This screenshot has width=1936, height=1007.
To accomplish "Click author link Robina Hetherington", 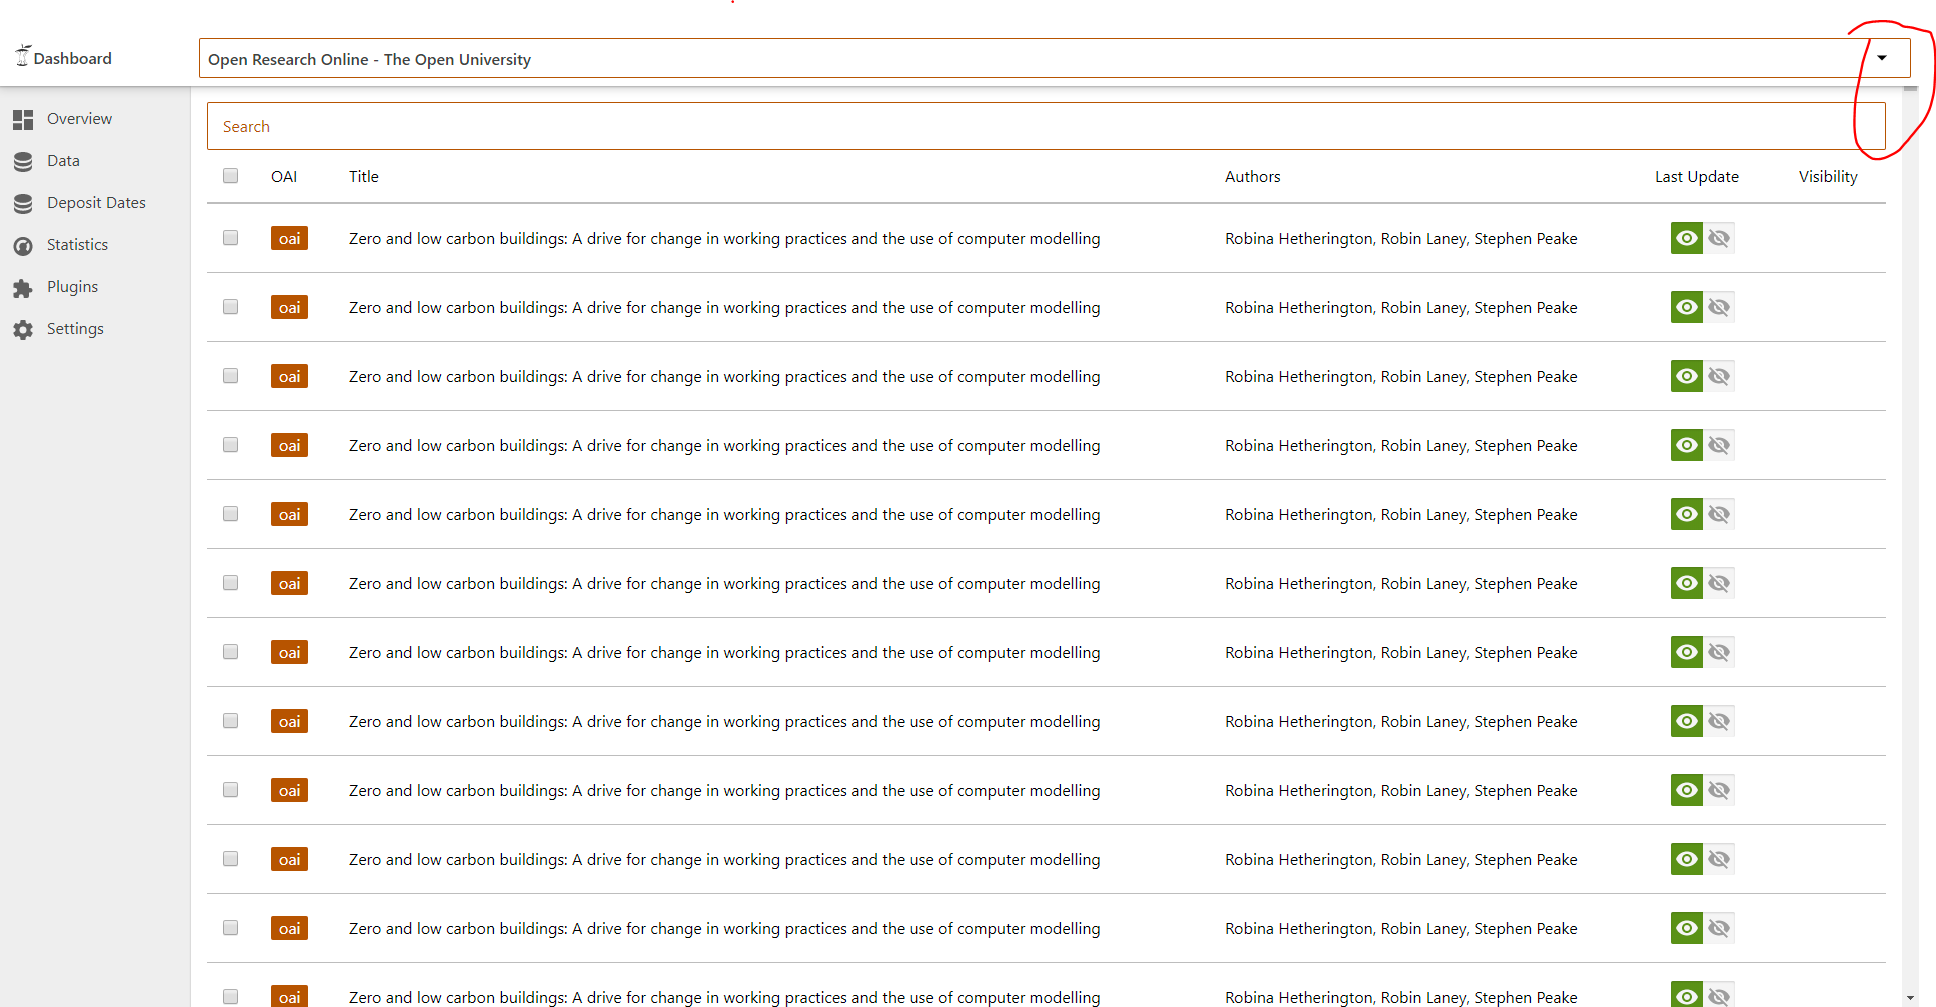I will [1297, 238].
